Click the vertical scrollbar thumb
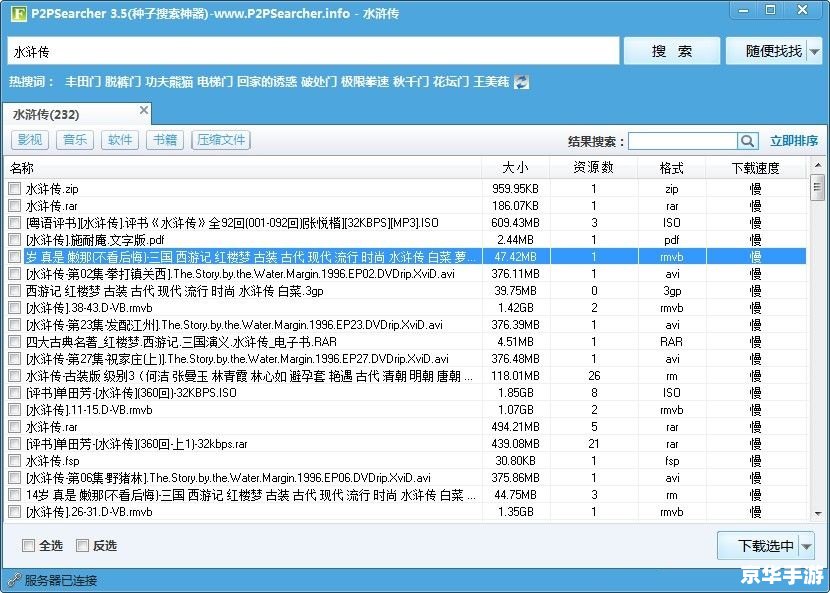 pos(818,187)
